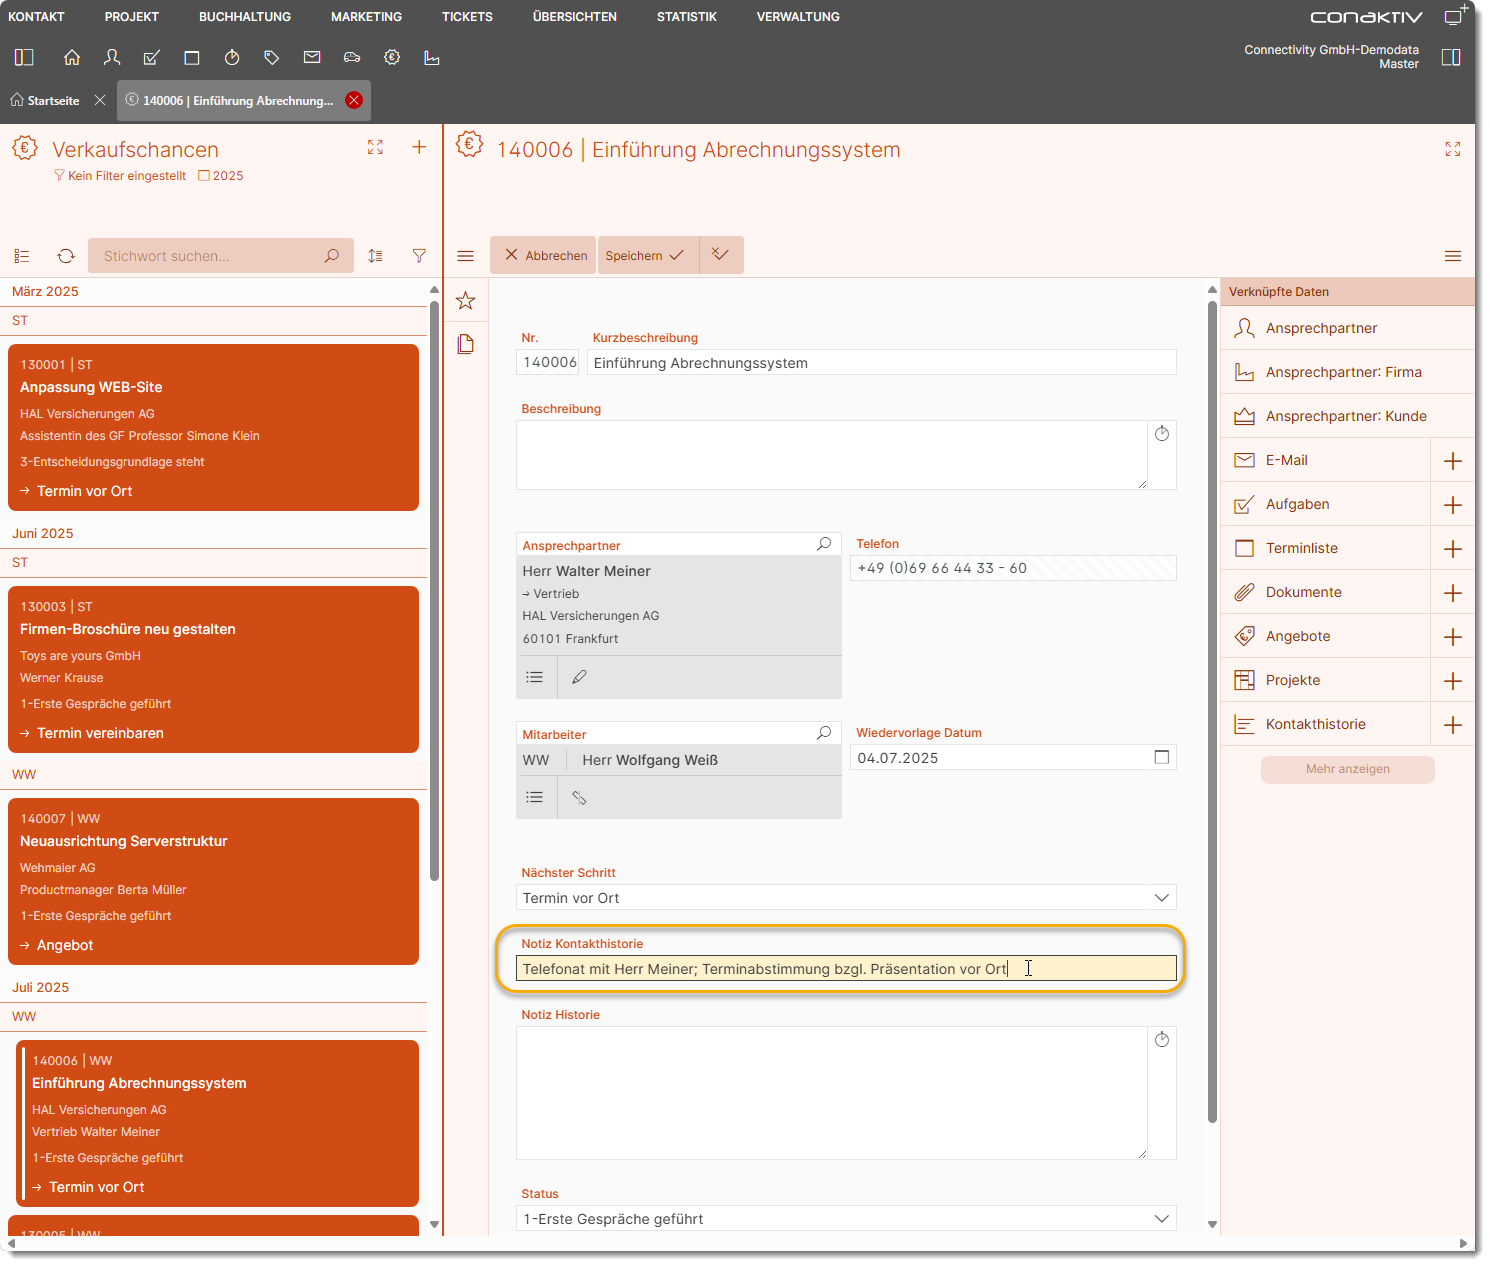The height and width of the screenshot is (1266, 1490).
Task: Open the BUCHHALTUNG menu
Action: click(x=245, y=17)
